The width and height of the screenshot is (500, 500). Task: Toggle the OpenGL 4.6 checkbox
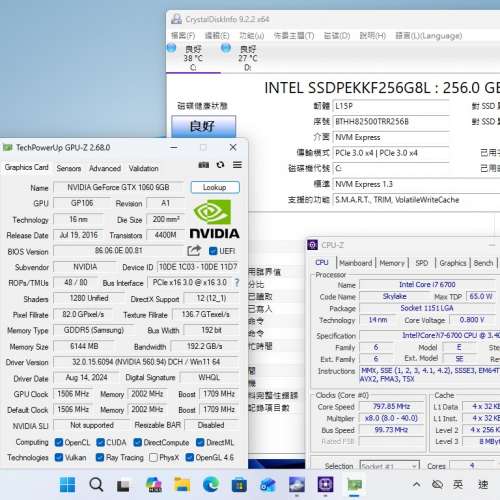pos(189,457)
